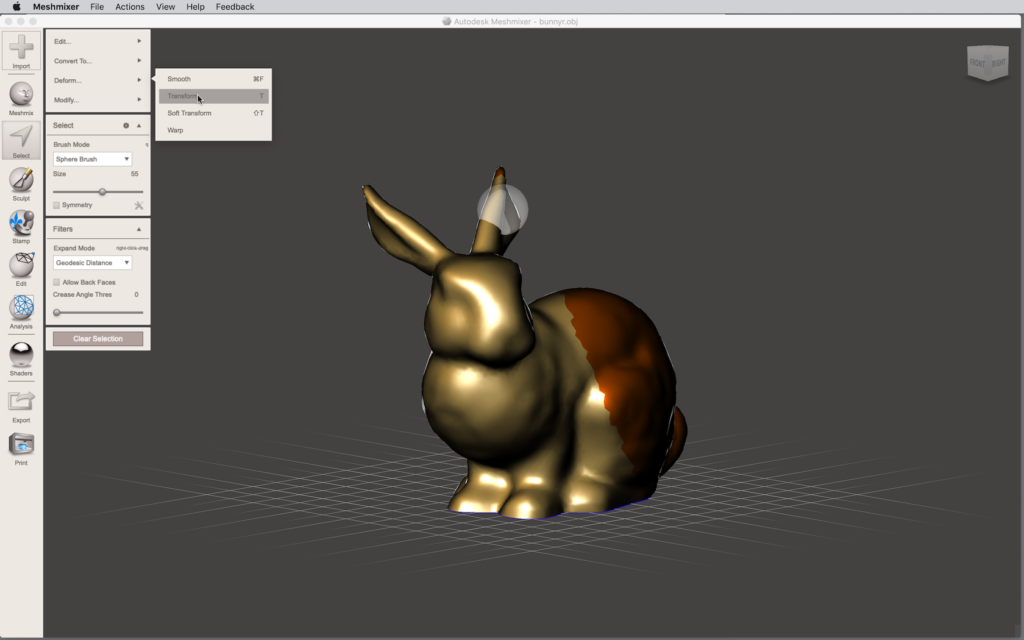Screen dimensions: 1024x640
Task: Choose Soft Transform from Deform submenu
Action: coord(190,113)
